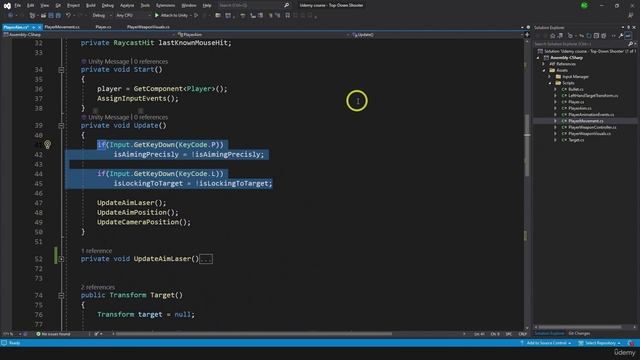Click '2 references' CodeLens above Target()
640x360 pixels.
[x=98, y=287]
